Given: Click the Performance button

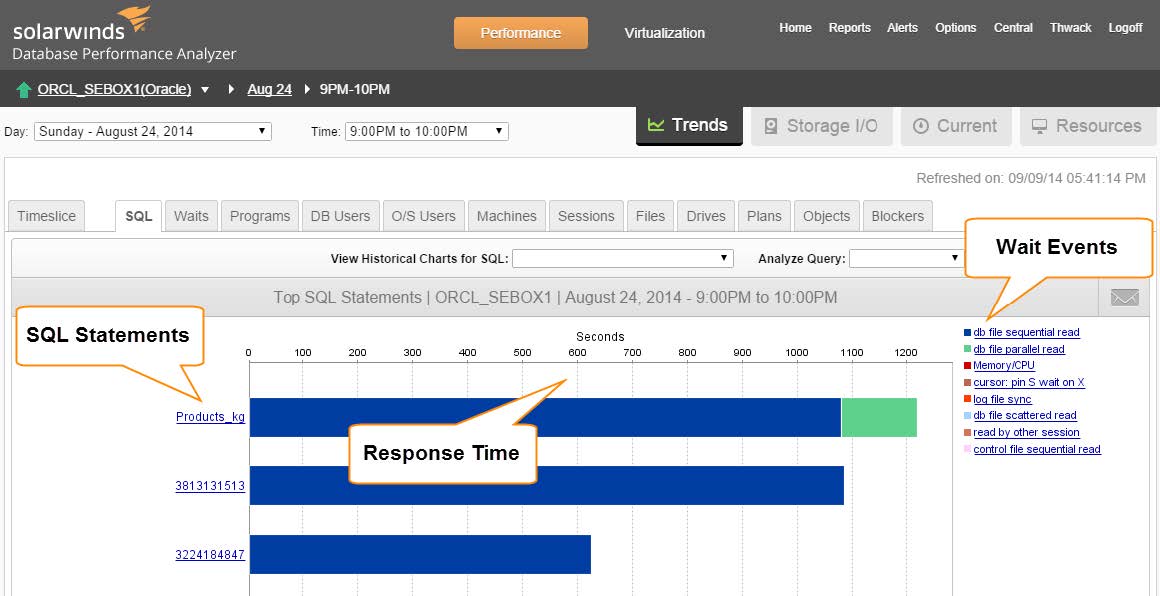Looking at the screenshot, I should (520, 33).
